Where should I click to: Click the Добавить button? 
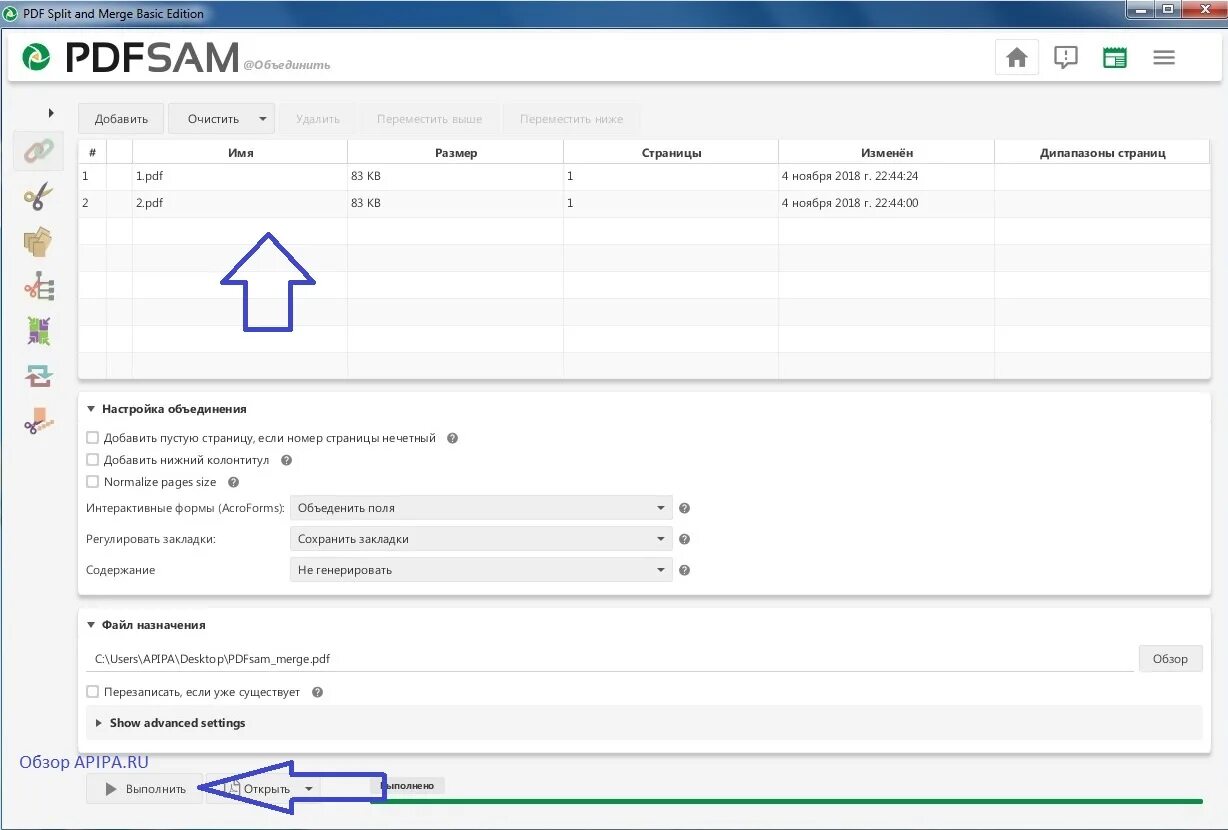coord(121,119)
